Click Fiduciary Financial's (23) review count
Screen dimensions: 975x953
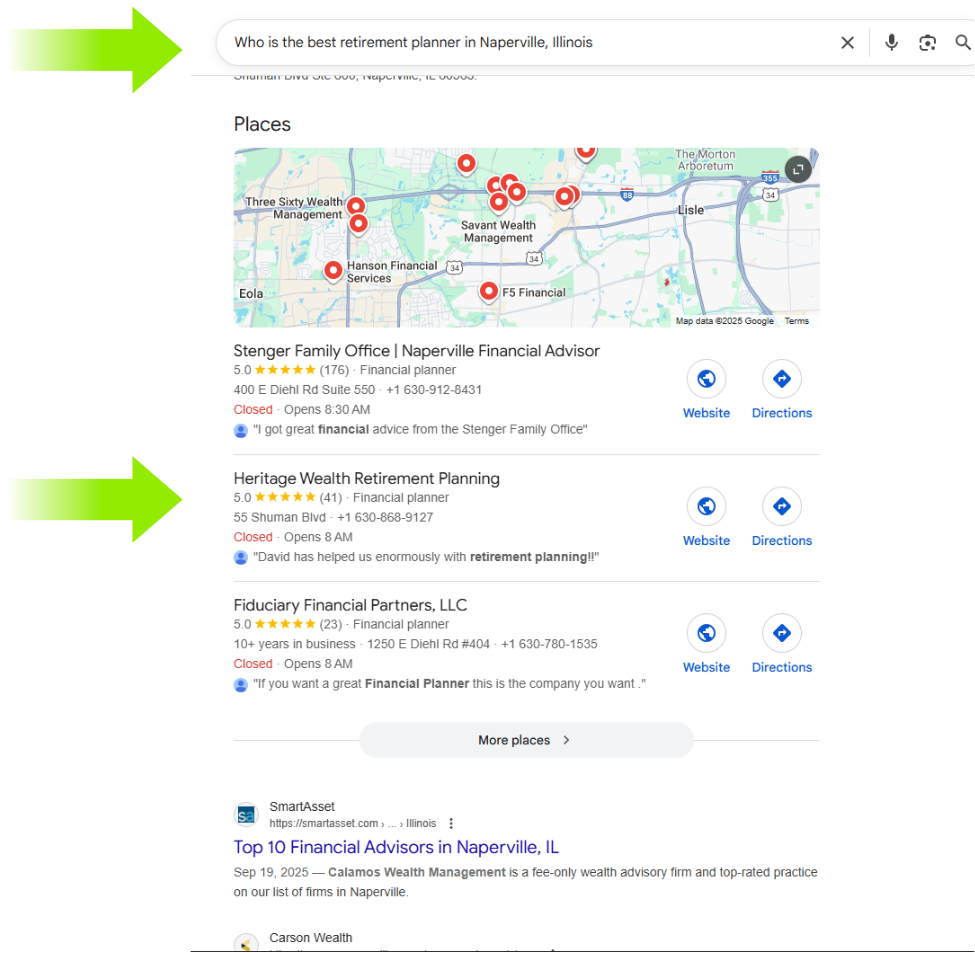click(331, 624)
